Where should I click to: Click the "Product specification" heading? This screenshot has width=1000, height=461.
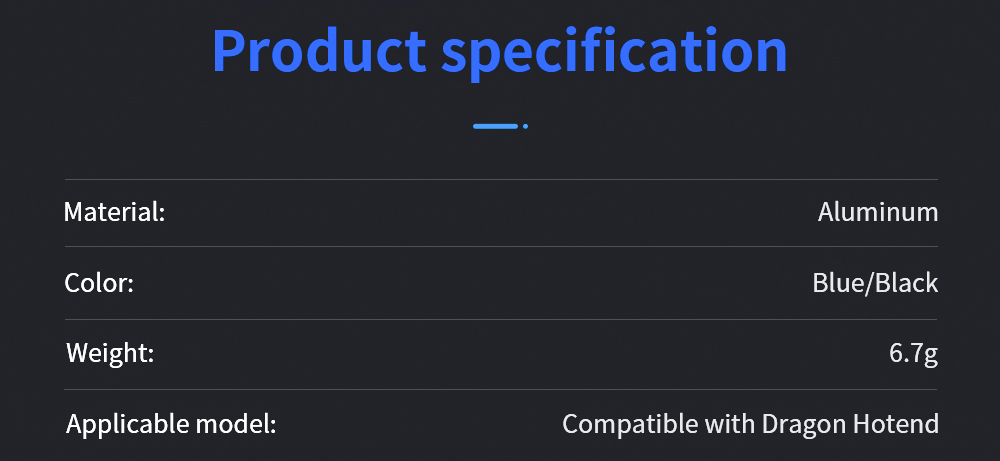(x=499, y=52)
